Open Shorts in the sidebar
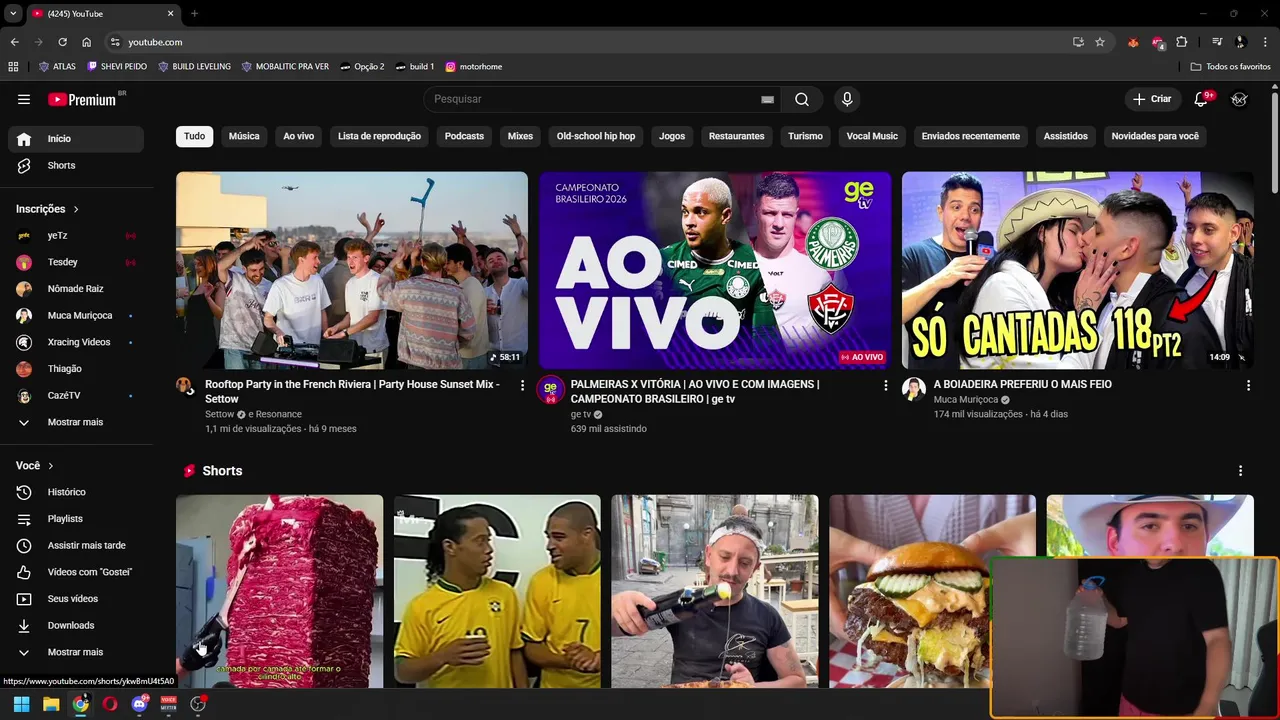This screenshot has width=1280, height=720. point(76,166)
